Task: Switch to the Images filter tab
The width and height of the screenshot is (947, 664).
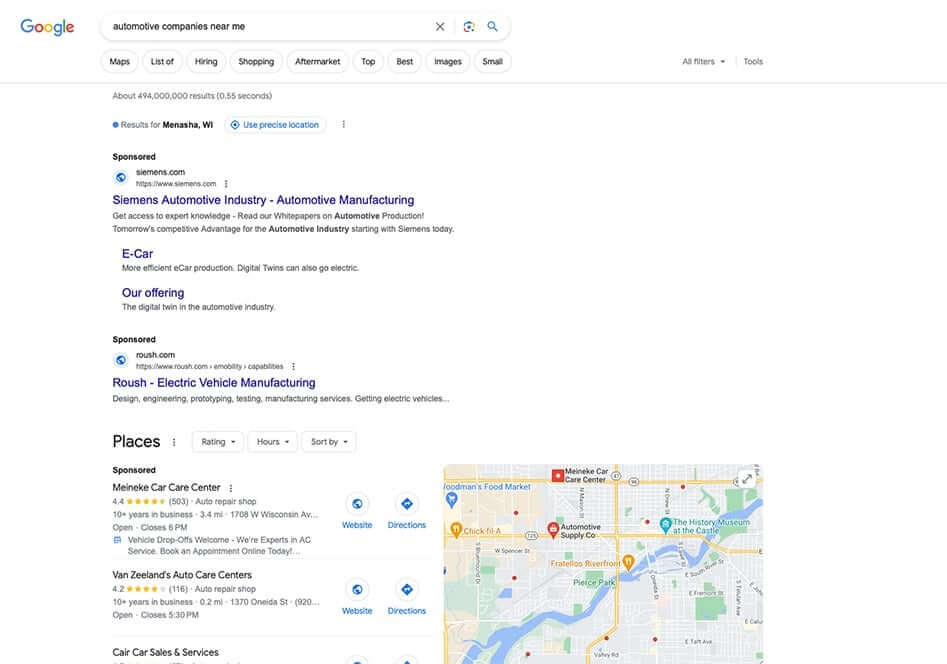Action: click(x=447, y=62)
